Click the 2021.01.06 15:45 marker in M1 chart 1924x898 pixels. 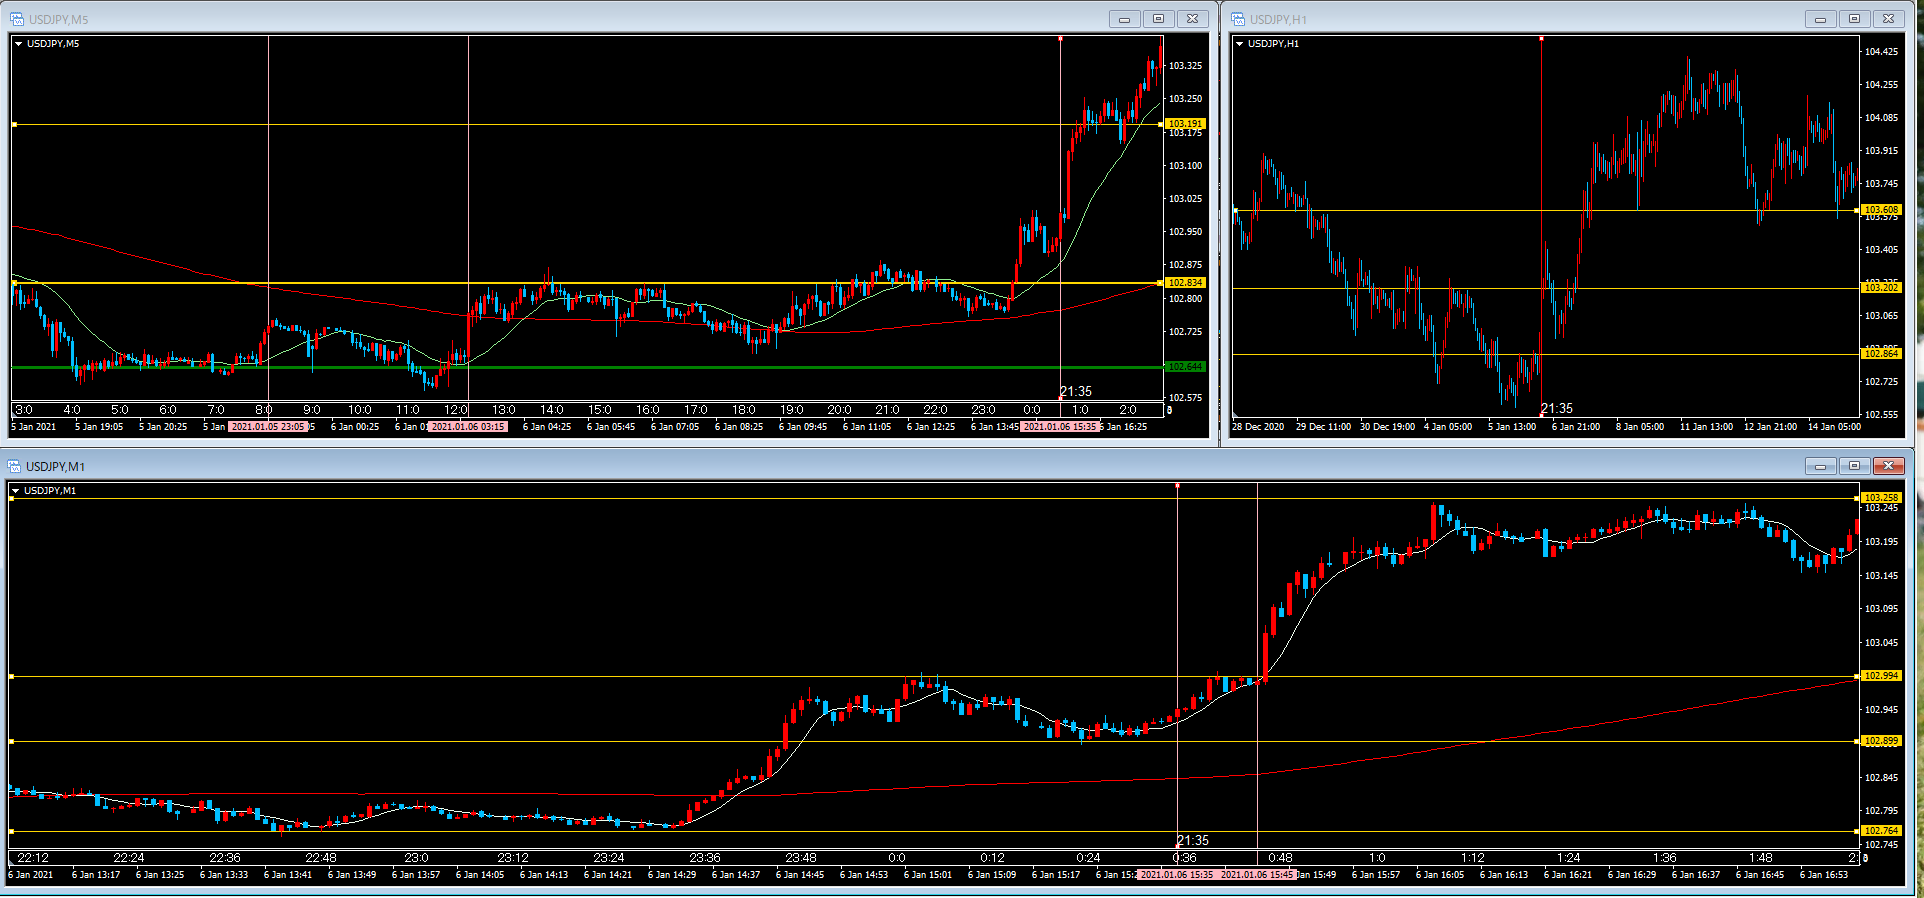(x=1256, y=875)
